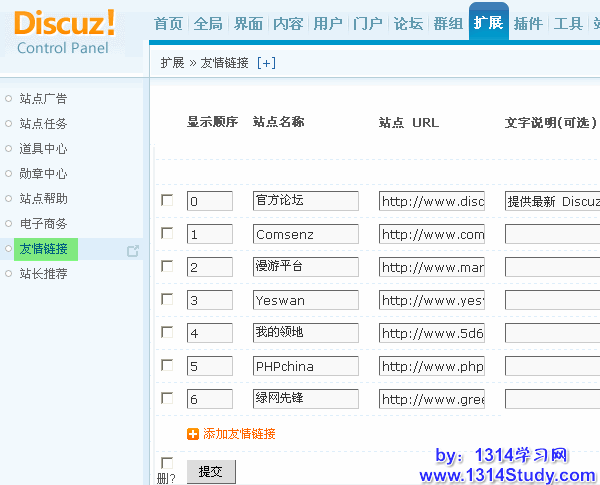The height and width of the screenshot is (485, 600).
Task: Select the checkbox for 绿网先锋 row
Action: 167,398
